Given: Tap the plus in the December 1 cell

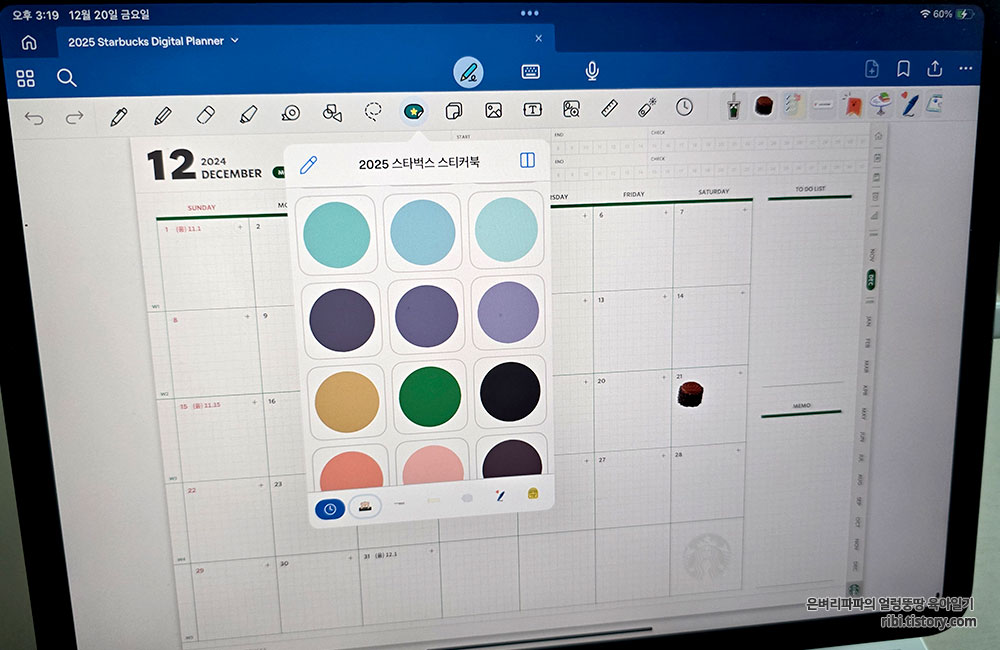Looking at the screenshot, I should [x=240, y=227].
